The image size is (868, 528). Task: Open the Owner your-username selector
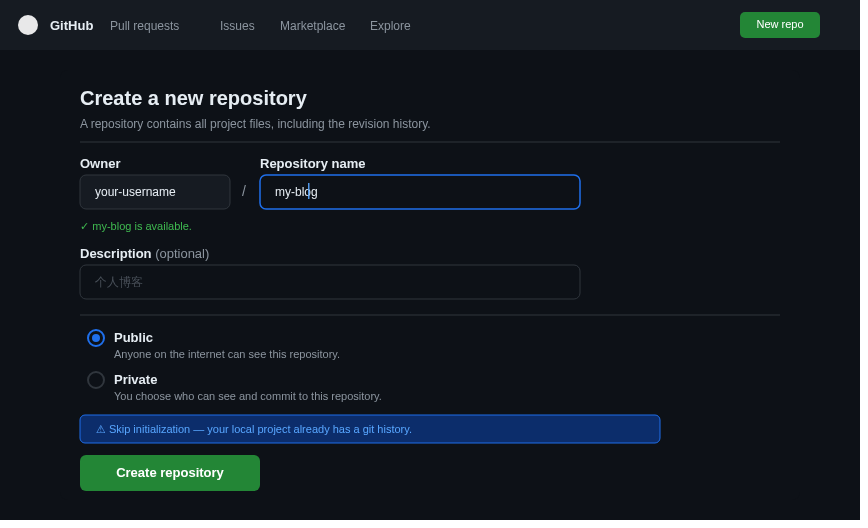coord(155,192)
